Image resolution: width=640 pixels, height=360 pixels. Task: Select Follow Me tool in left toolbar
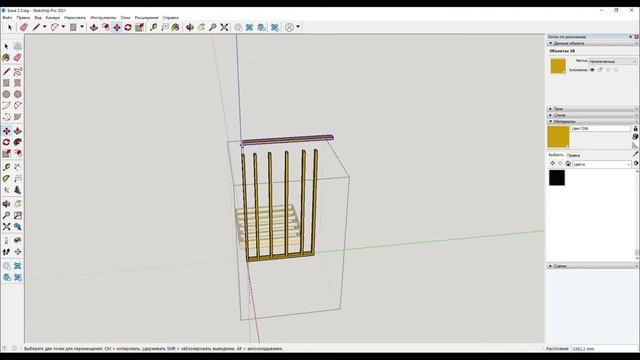tap(18, 142)
